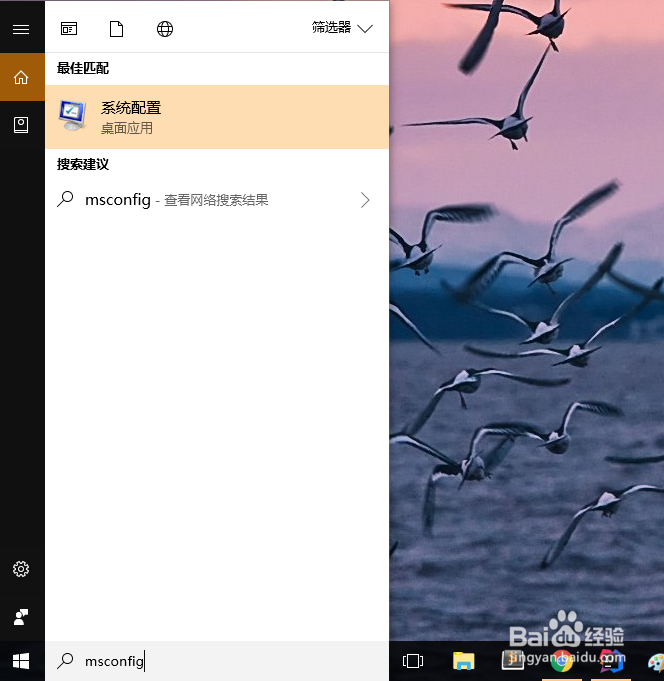This screenshot has height=681, width=664.
Task: Filter results by Apps icon
Action: pos(69,29)
